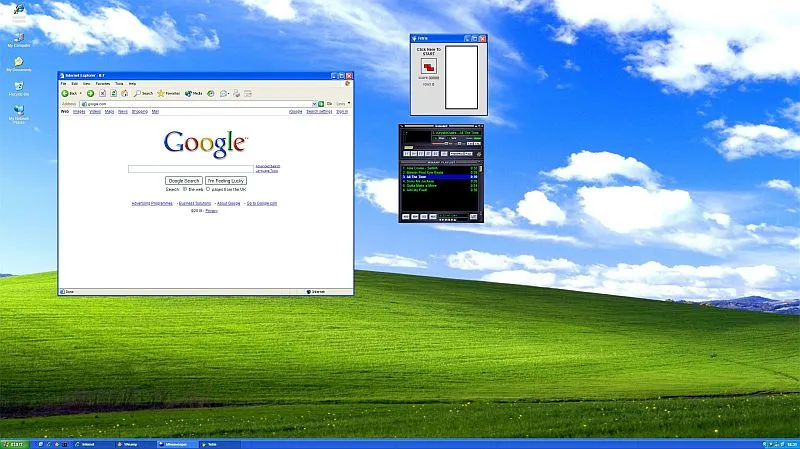800x449 pixels.
Task: Go to the Home page icon in Internet Explorer
Action: point(124,93)
